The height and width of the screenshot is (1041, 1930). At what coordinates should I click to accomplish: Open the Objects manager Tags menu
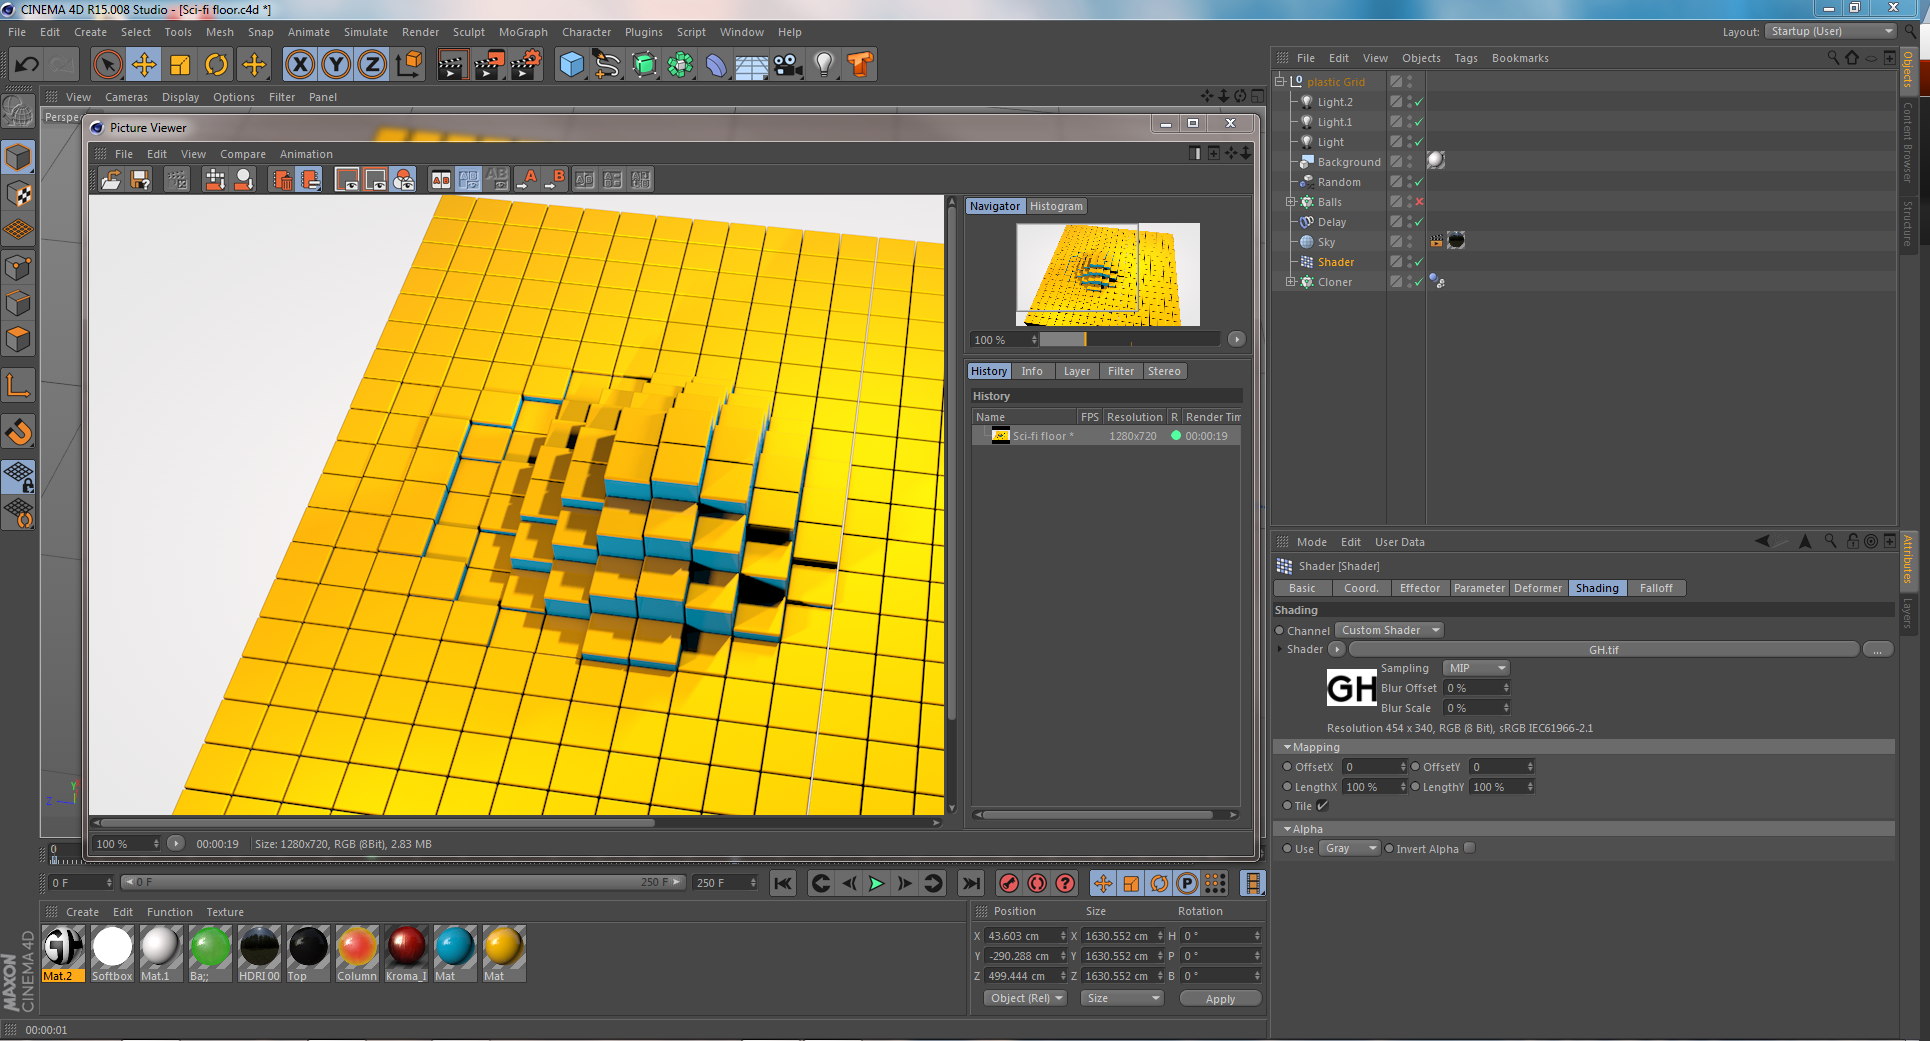(1465, 58)
